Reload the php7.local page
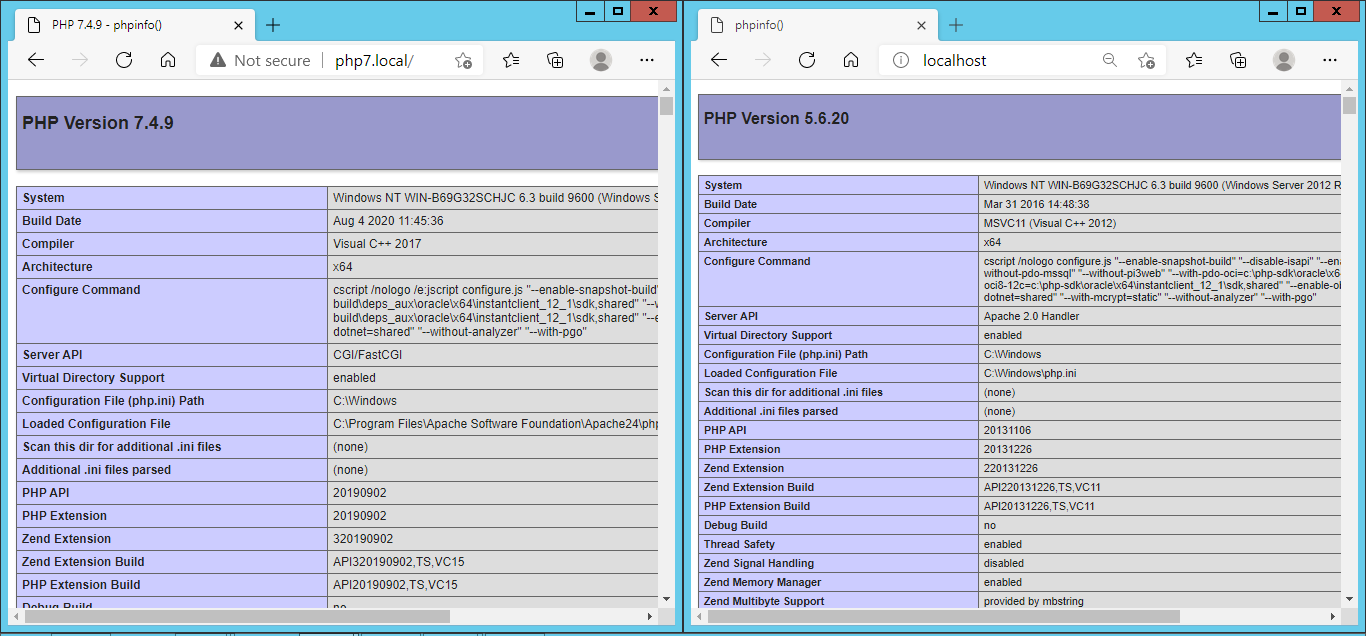The width and height of the screenshot is (1366, 636). 124,60
